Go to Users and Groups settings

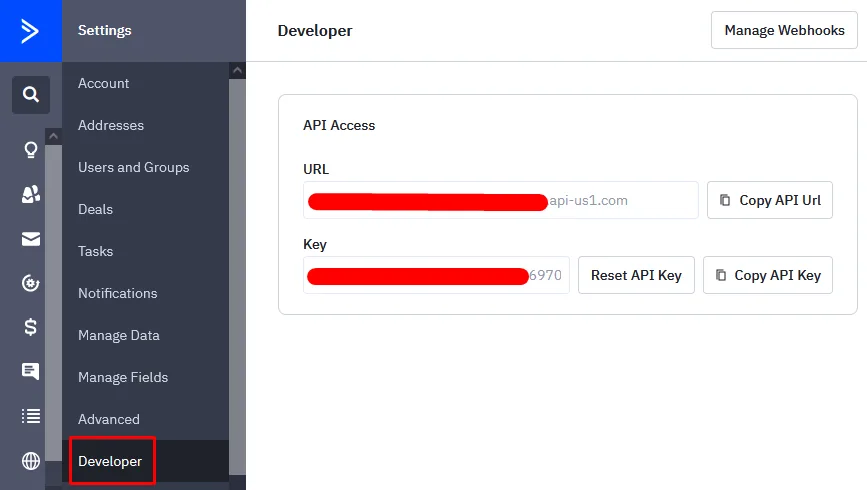pyautogui.click(x=133, y=167)
